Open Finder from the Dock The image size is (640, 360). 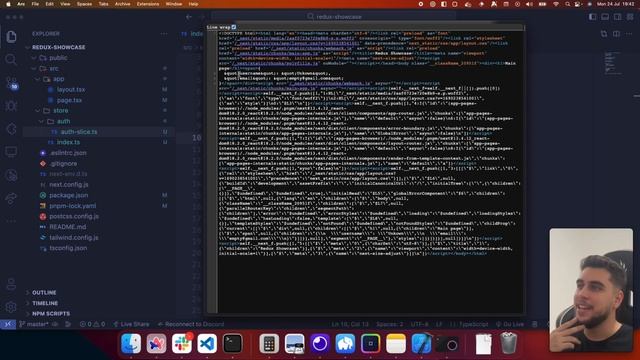(131, 343)
